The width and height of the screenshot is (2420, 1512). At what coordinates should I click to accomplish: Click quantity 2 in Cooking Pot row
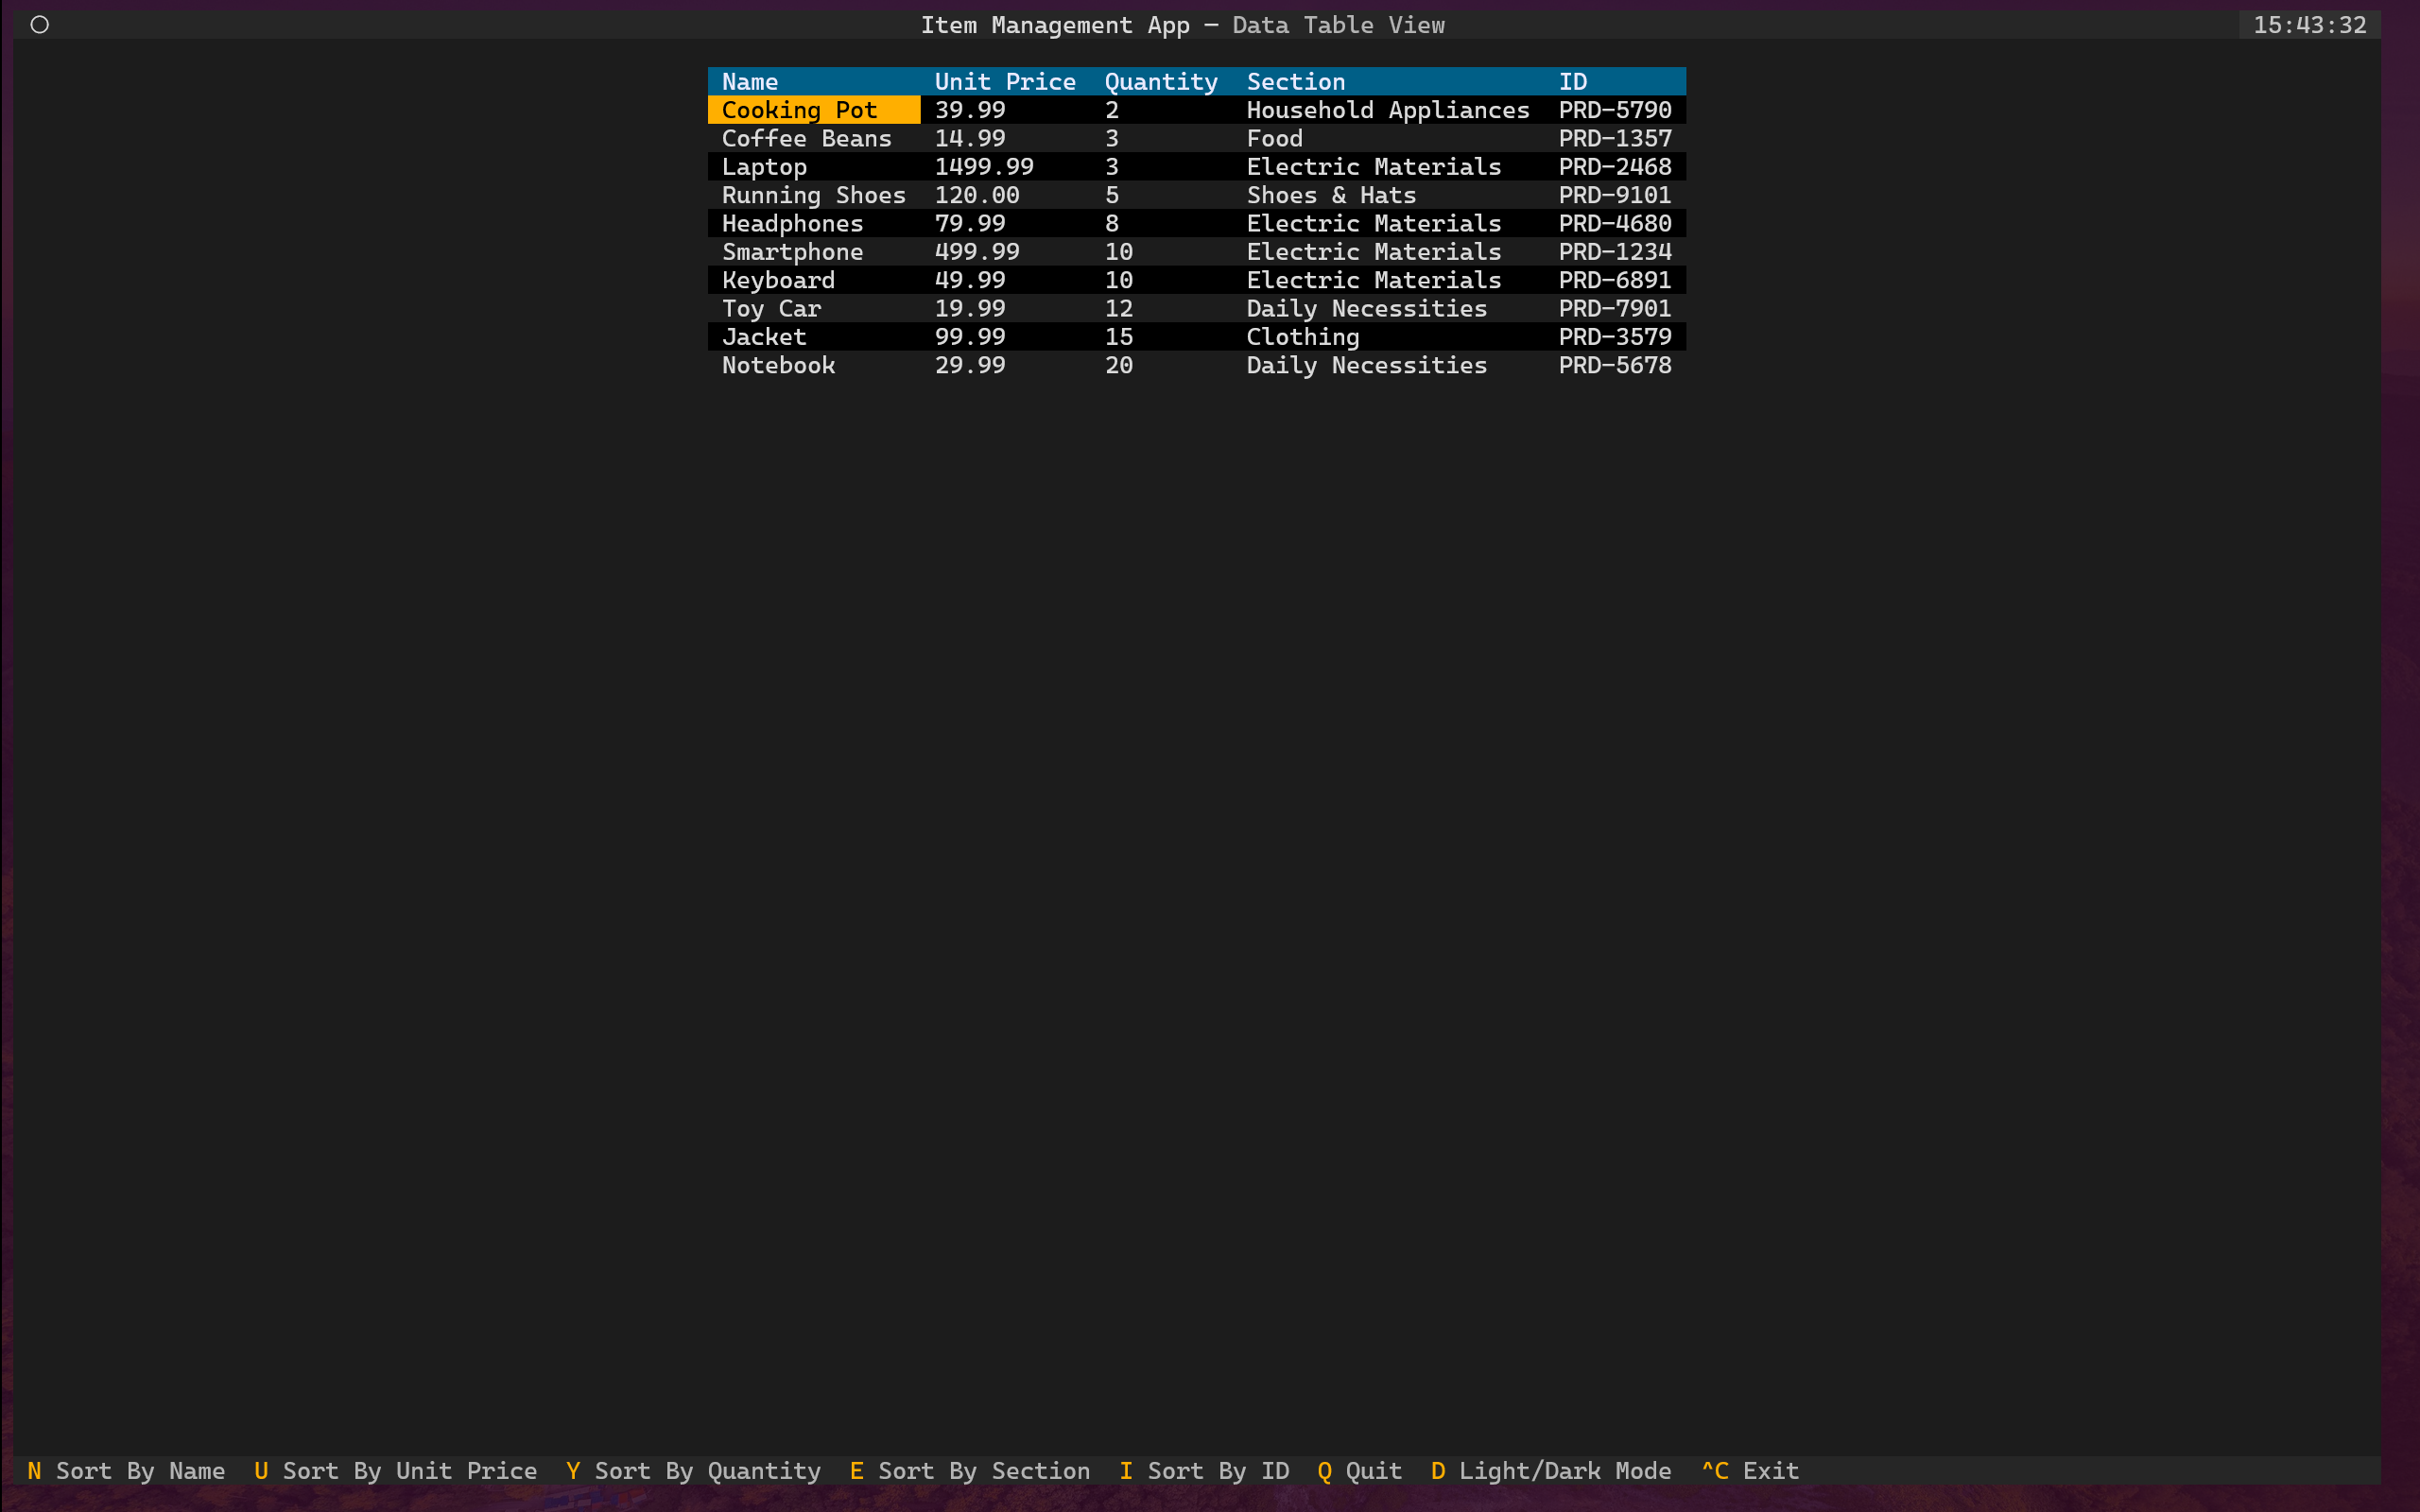[1162, 110]
